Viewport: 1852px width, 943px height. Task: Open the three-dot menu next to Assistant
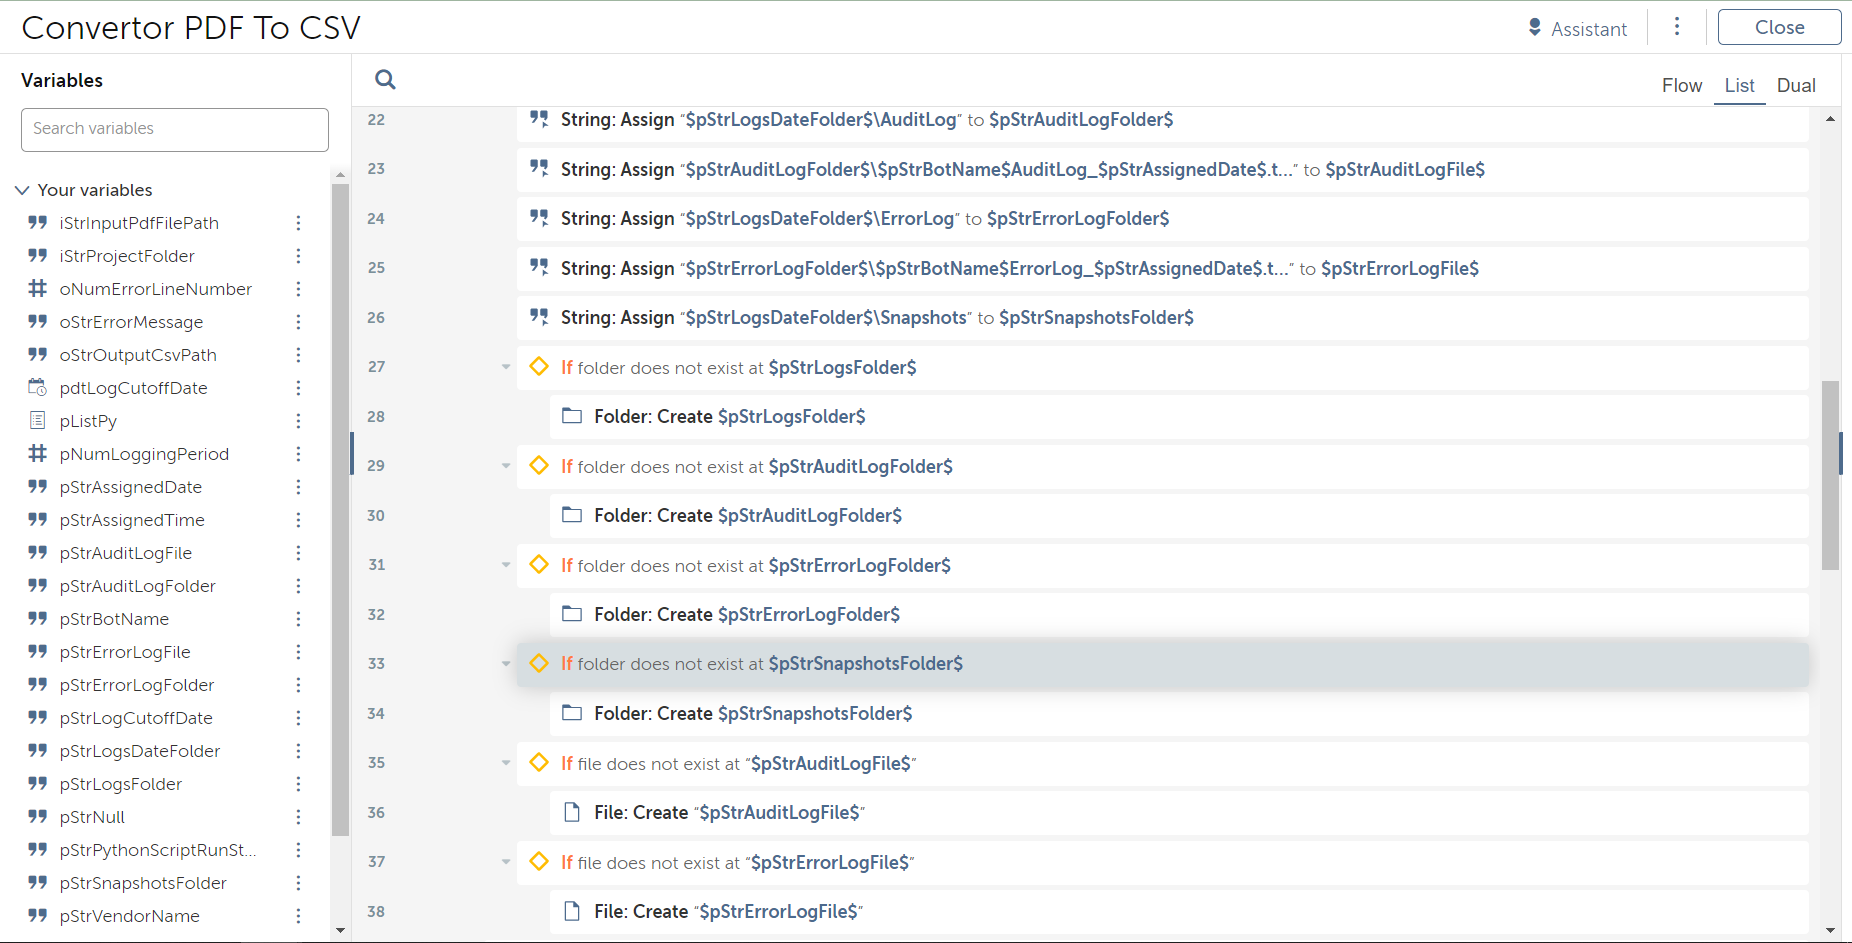click(x=1677, y=27)
